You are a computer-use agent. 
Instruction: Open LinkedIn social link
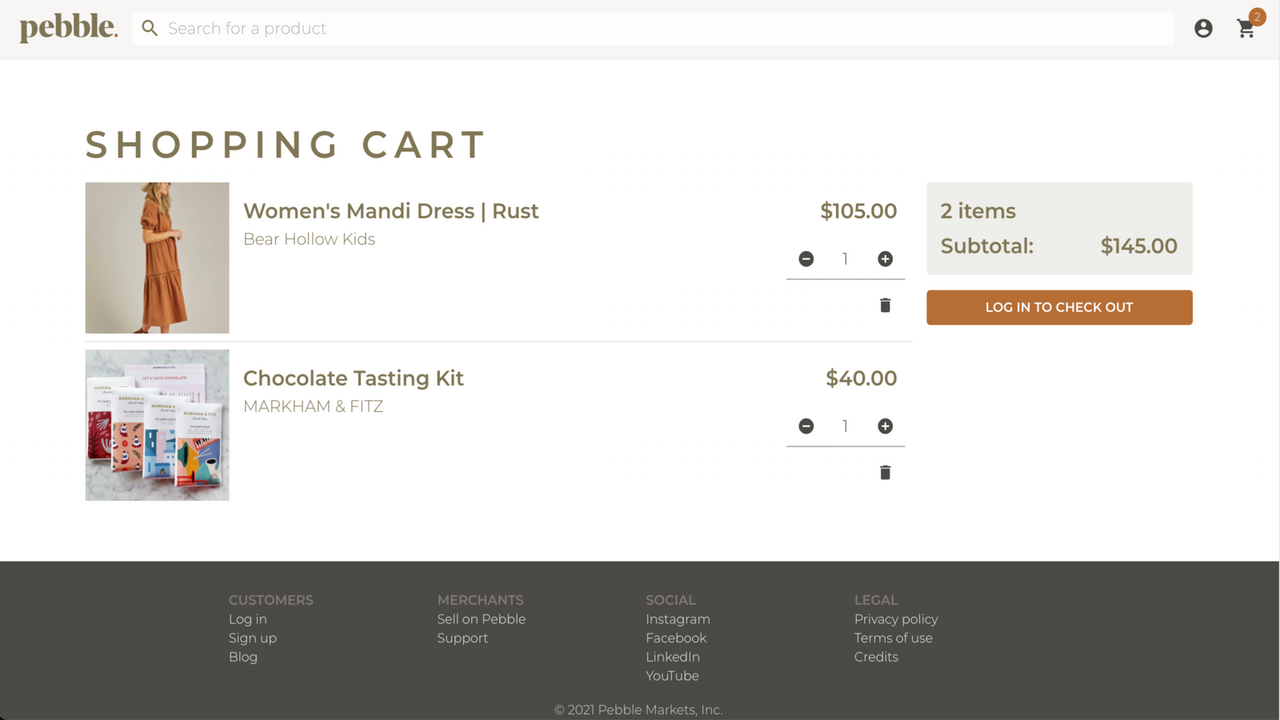673,657
